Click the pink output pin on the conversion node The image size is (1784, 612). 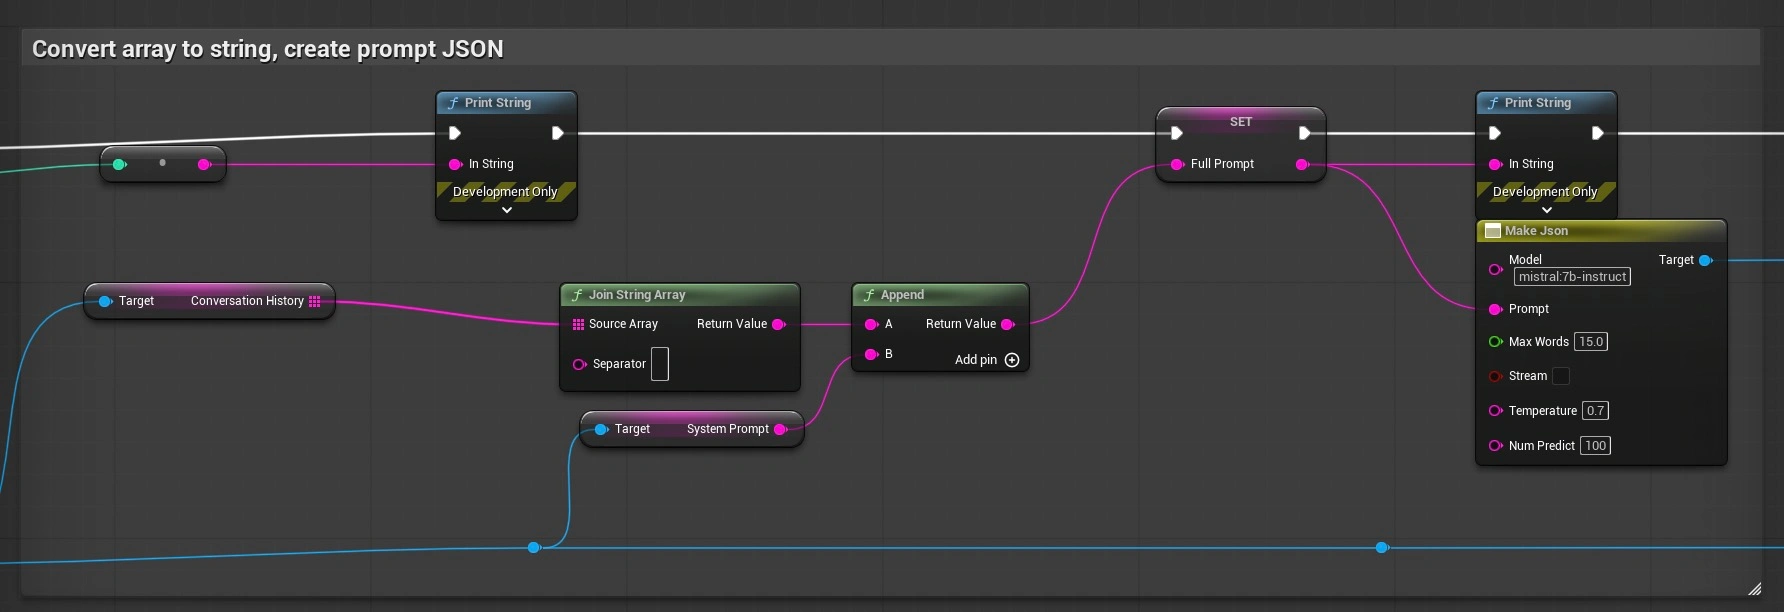pyautogui.click(x=204, y=164)
